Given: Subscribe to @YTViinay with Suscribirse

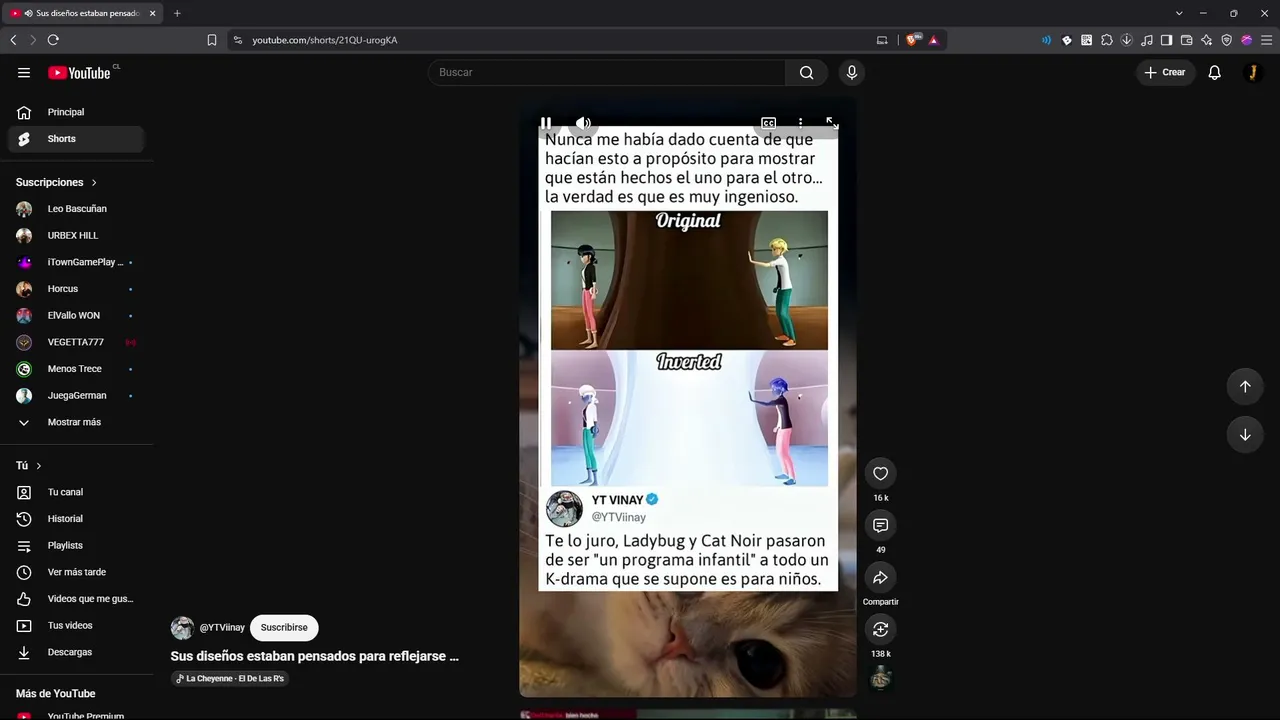Looking at the screenshot, I should coord(284,627).
